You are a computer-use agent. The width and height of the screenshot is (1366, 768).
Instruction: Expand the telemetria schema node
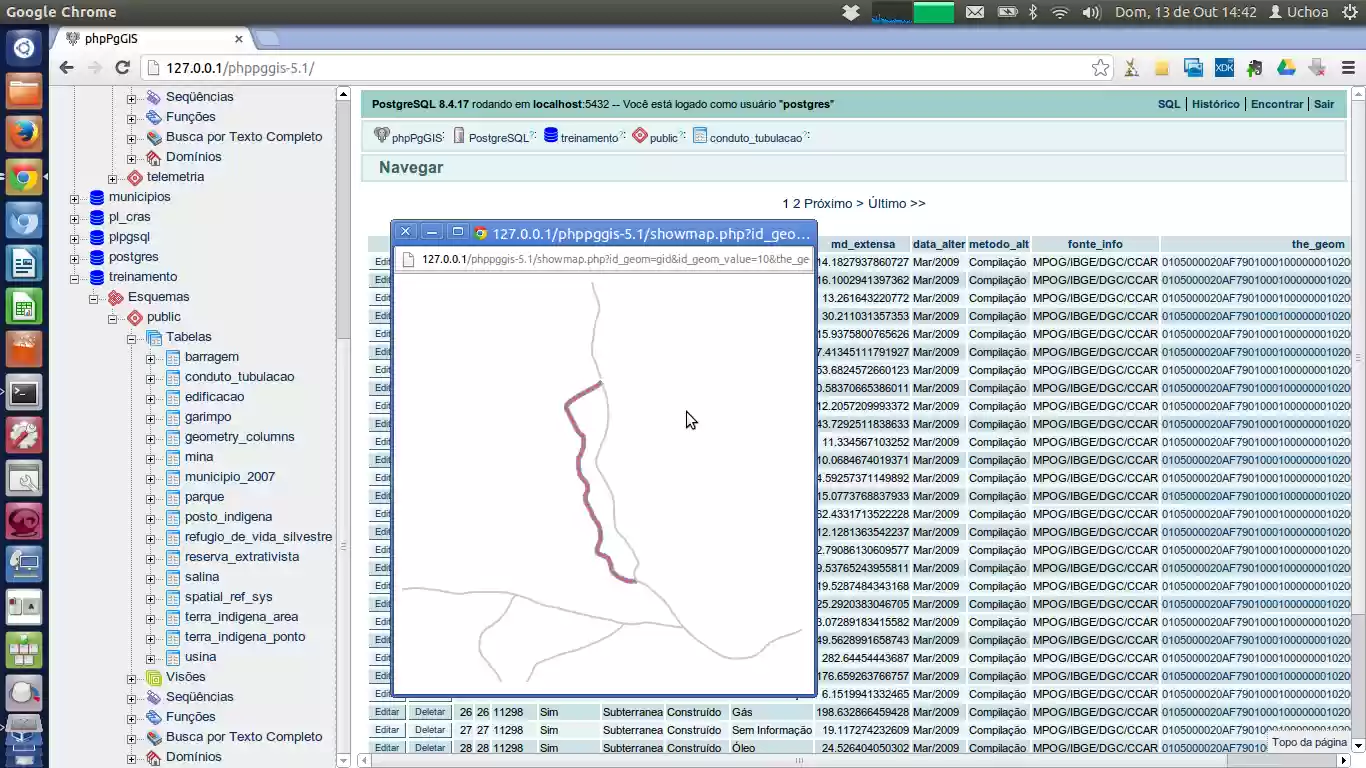112,177
